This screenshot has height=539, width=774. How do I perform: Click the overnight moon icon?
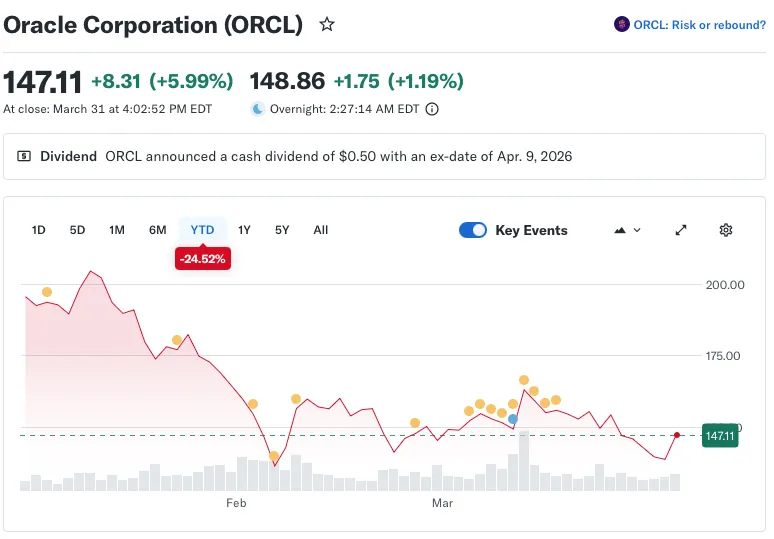257,110
